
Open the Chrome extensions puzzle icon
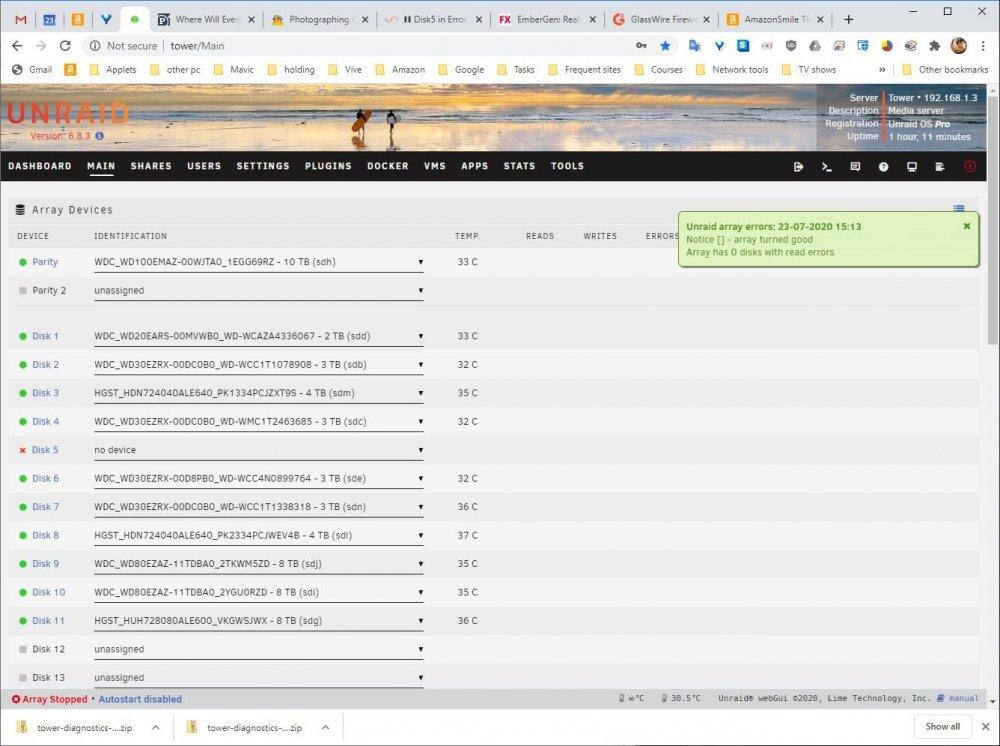tap(935, 46)
